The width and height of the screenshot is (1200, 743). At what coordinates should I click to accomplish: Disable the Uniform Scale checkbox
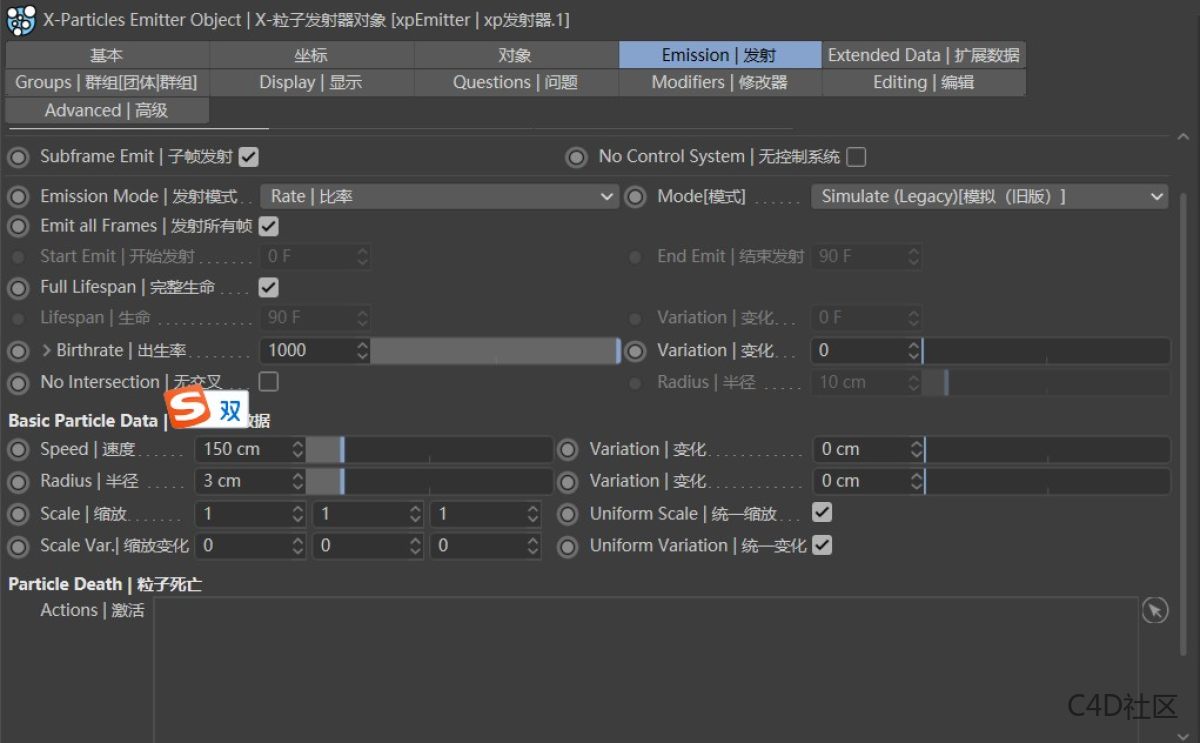822,513
